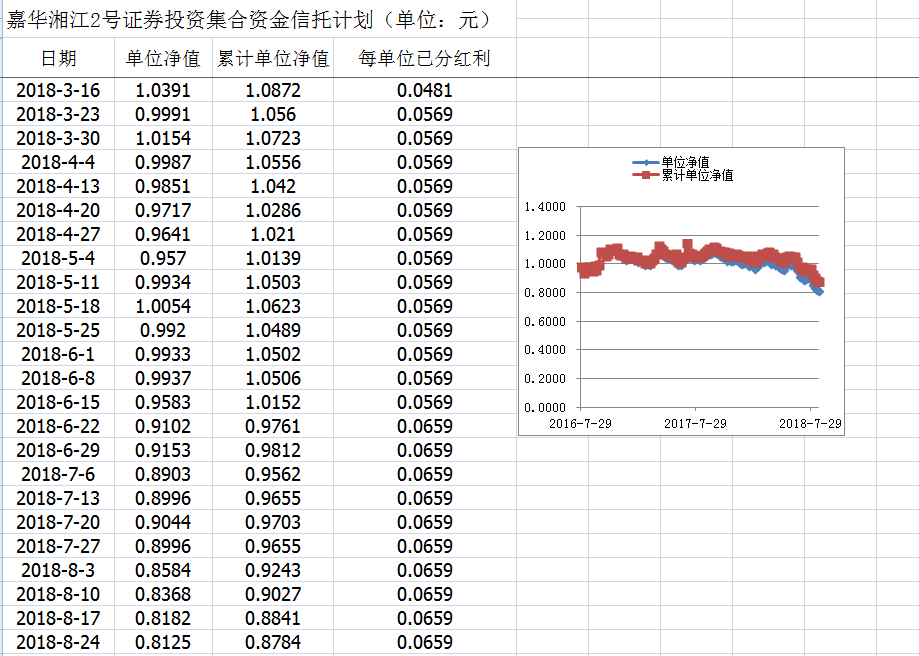Screen dimensions: 919x656
Task: Select date cell 2018-3-16
Action: click(x=59, y=90)
